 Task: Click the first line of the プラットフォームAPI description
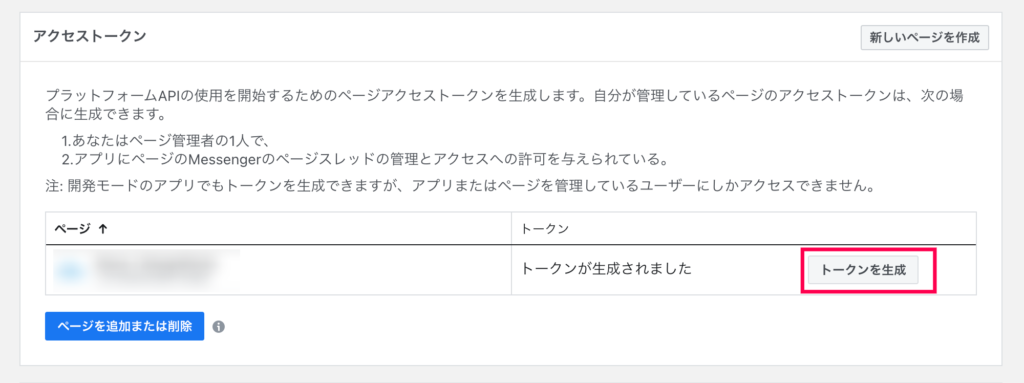tap(506, 95)
